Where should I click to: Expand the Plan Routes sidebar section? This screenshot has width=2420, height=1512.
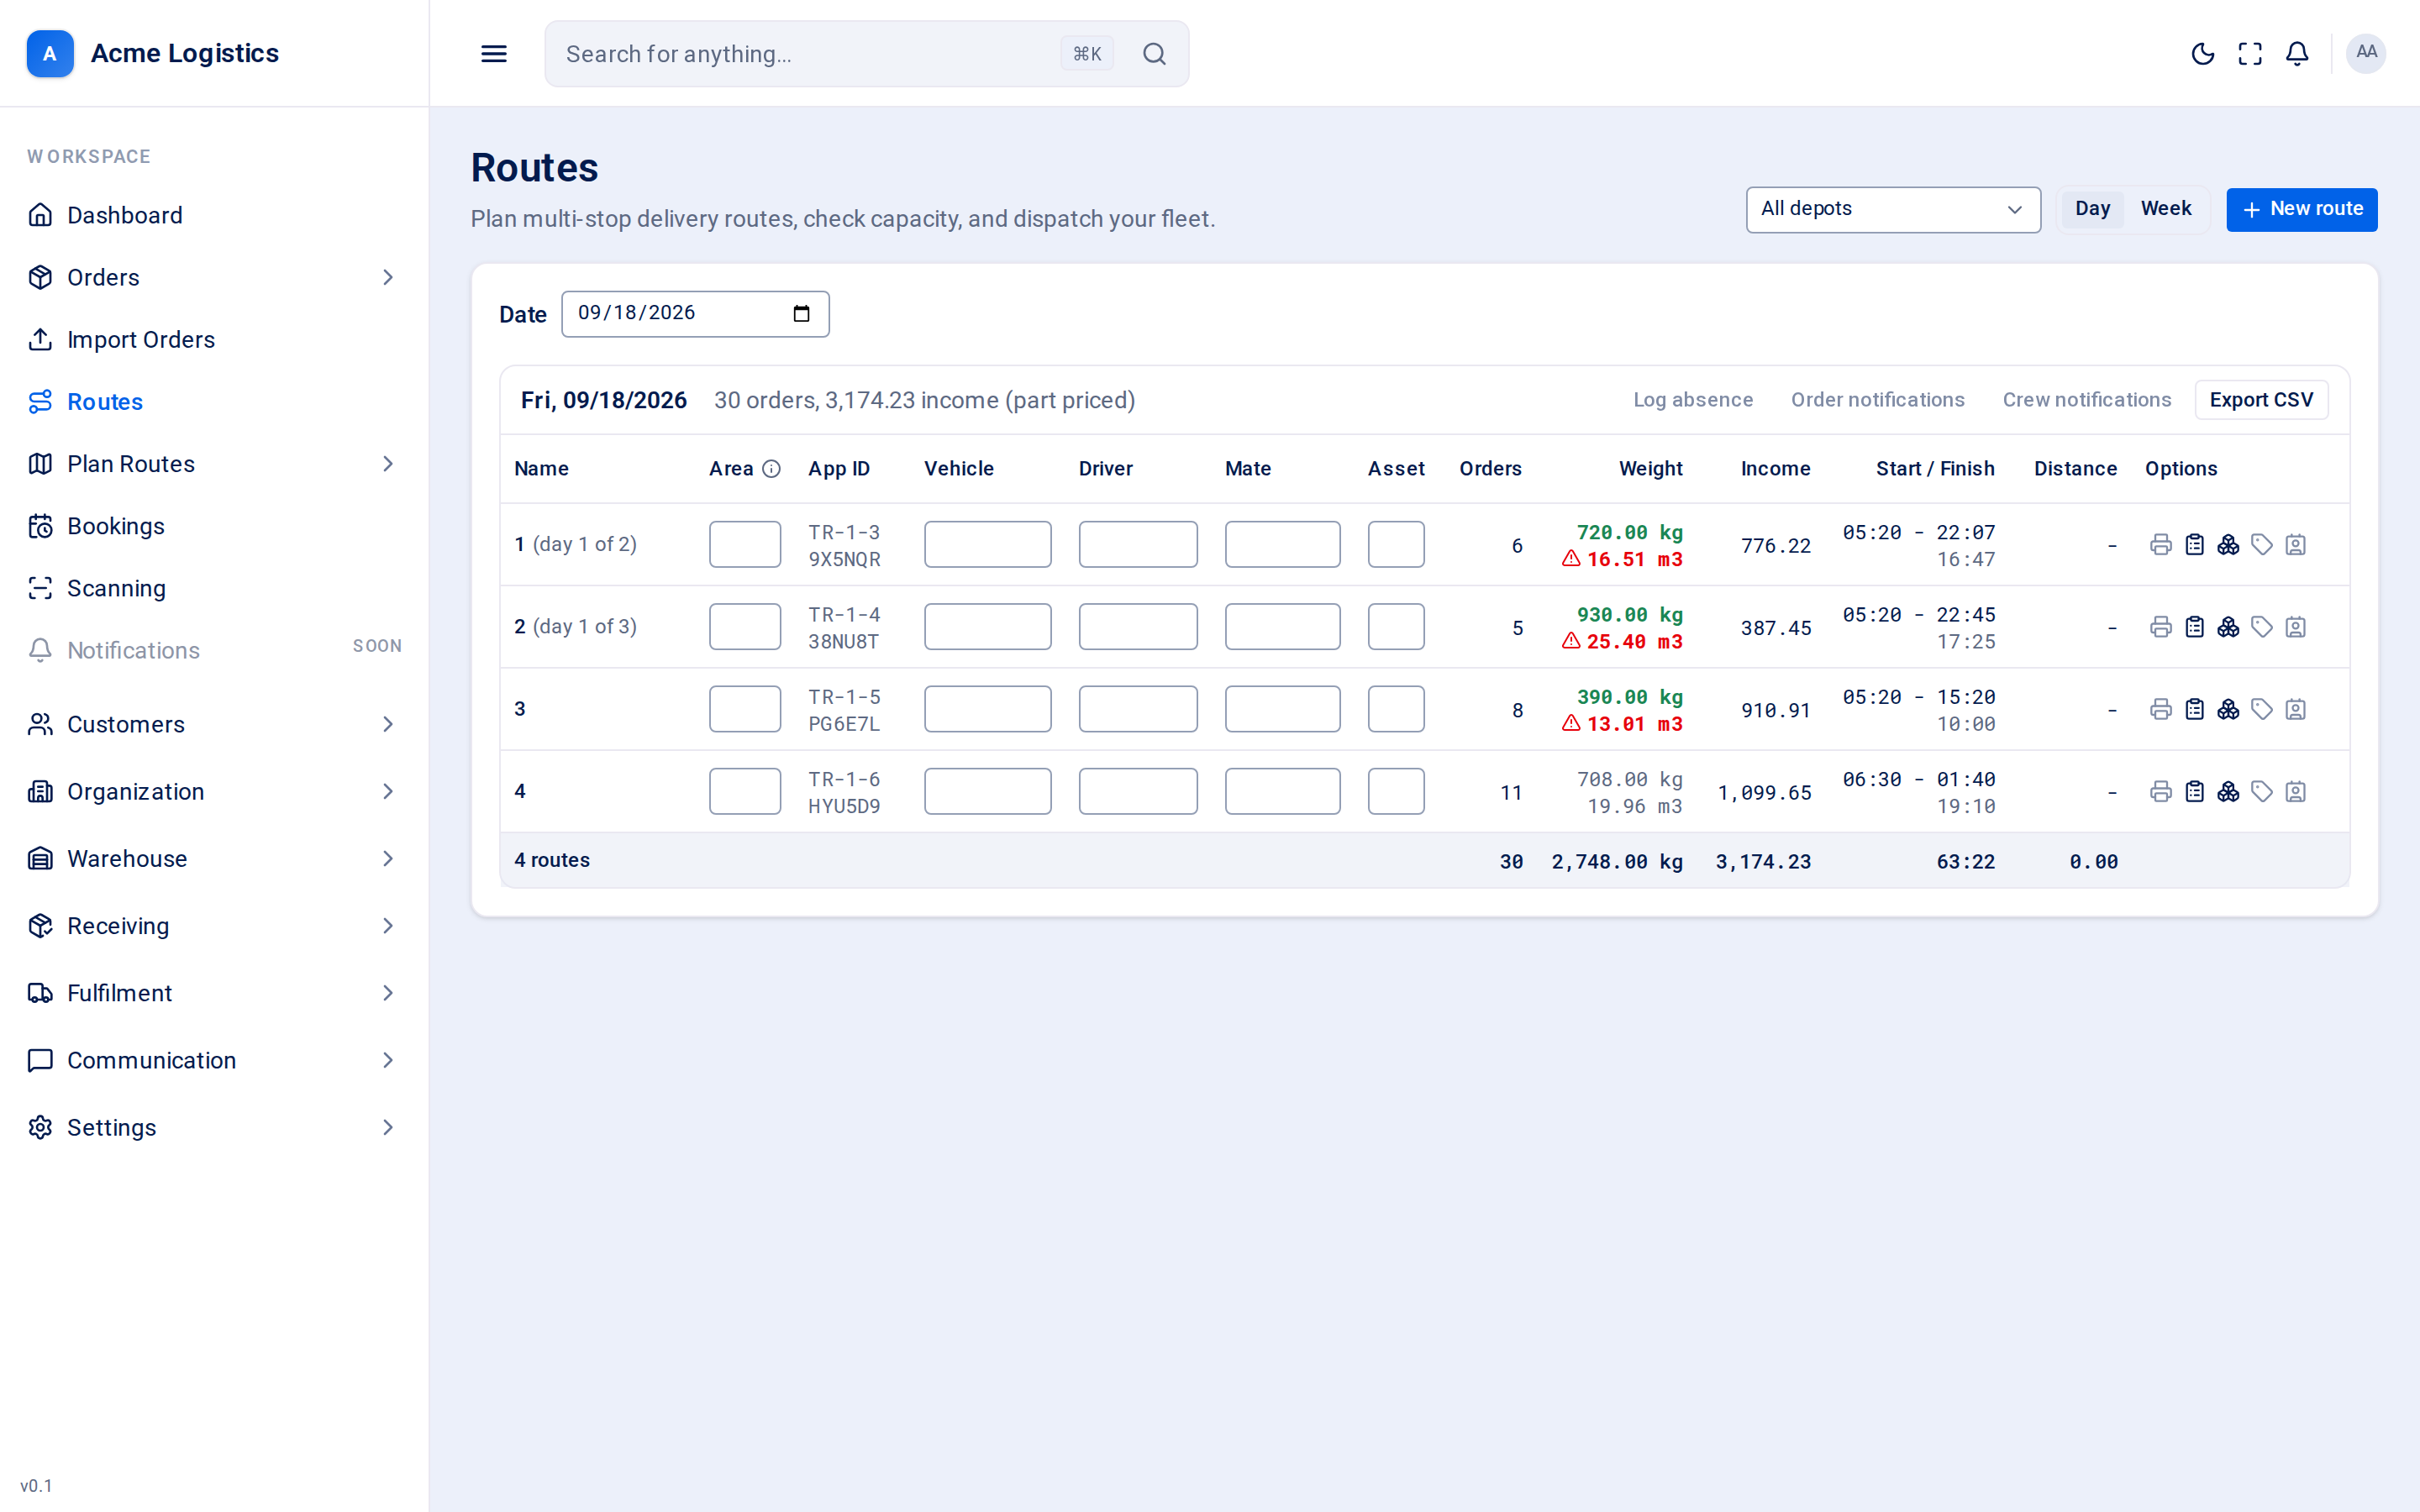click(214, 464)
